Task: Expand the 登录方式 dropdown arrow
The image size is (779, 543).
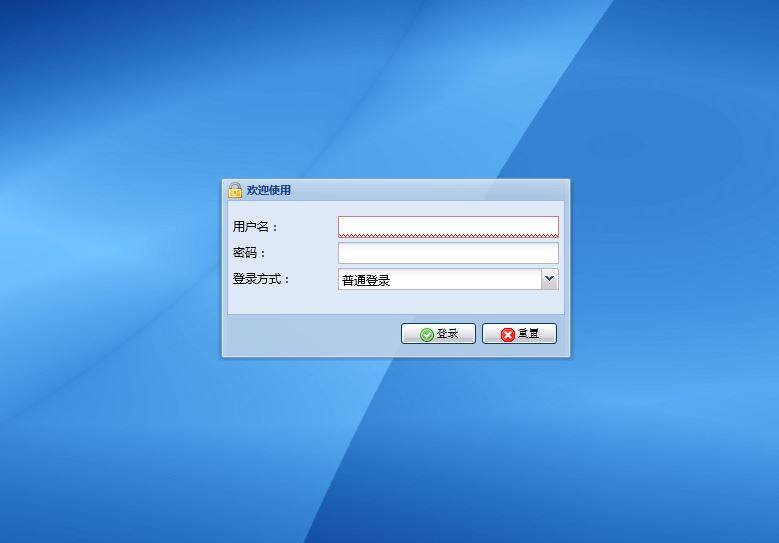Action: pyautogui.click(x=549, y=280)
